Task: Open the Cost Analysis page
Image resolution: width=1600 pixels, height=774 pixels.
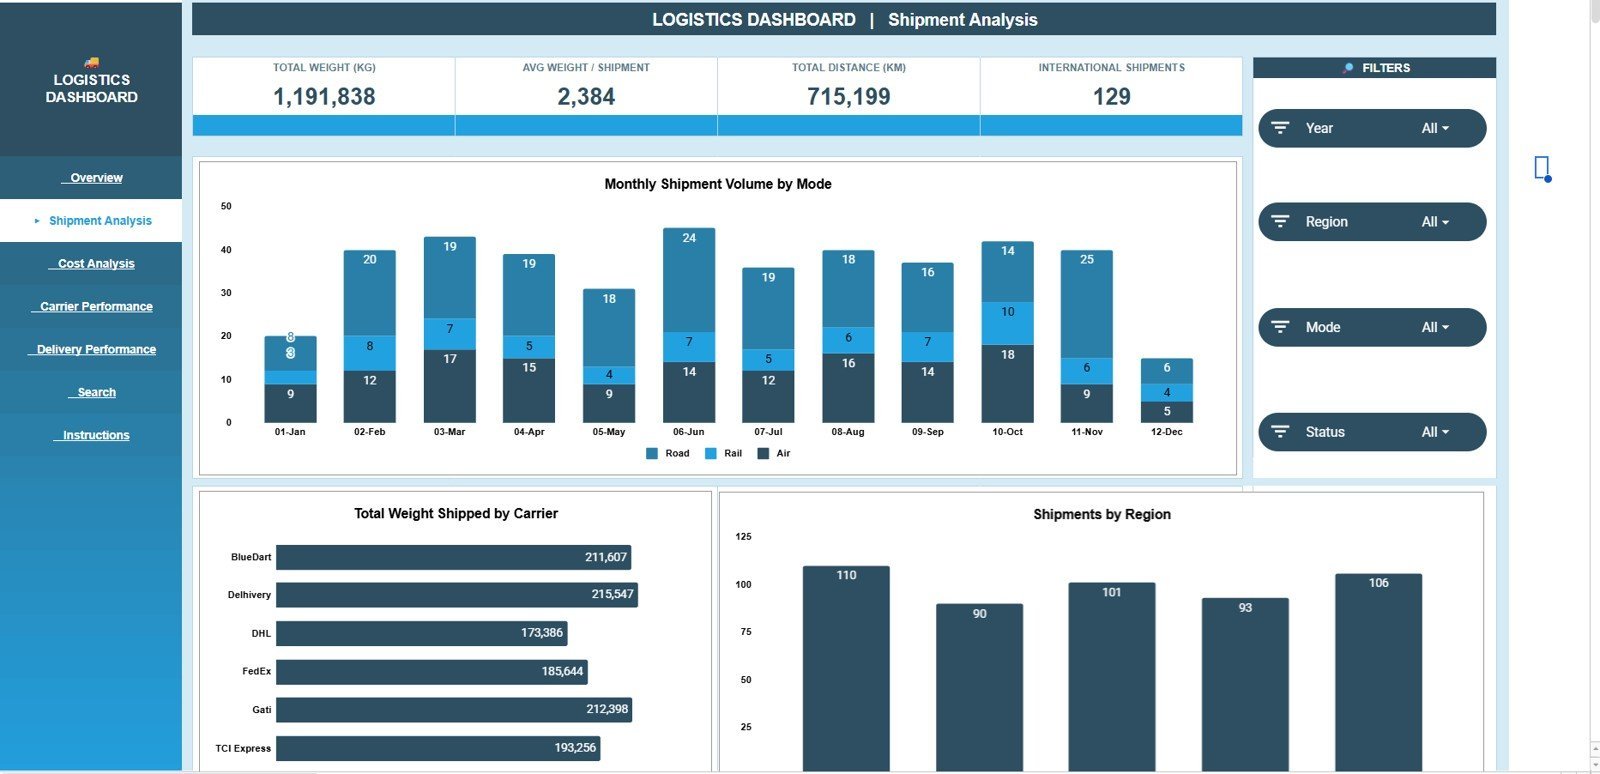Action: point(96,264)
